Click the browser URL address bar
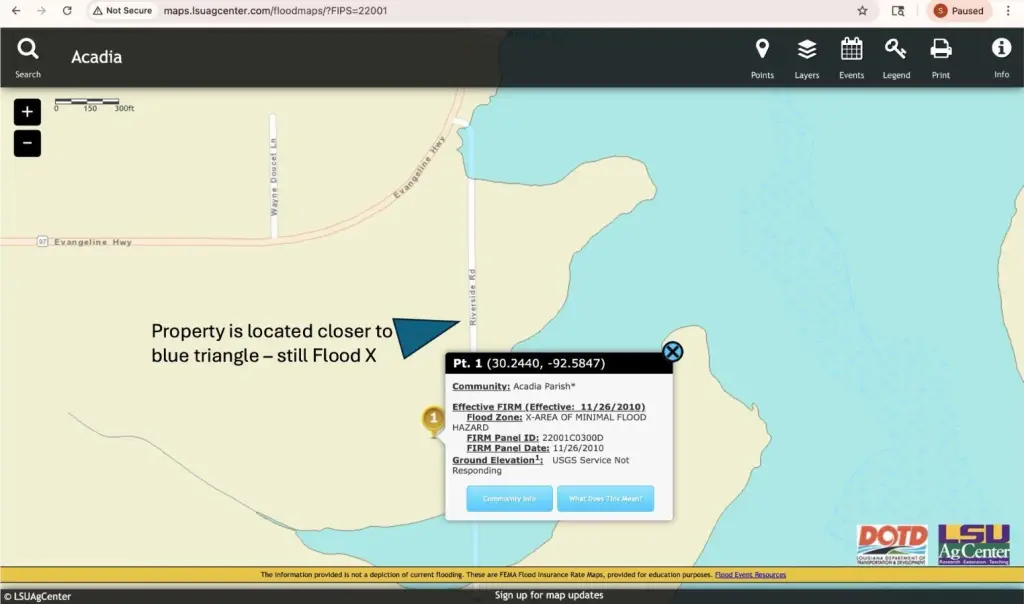The image size is (1024, 604). (x=500, y=11)
